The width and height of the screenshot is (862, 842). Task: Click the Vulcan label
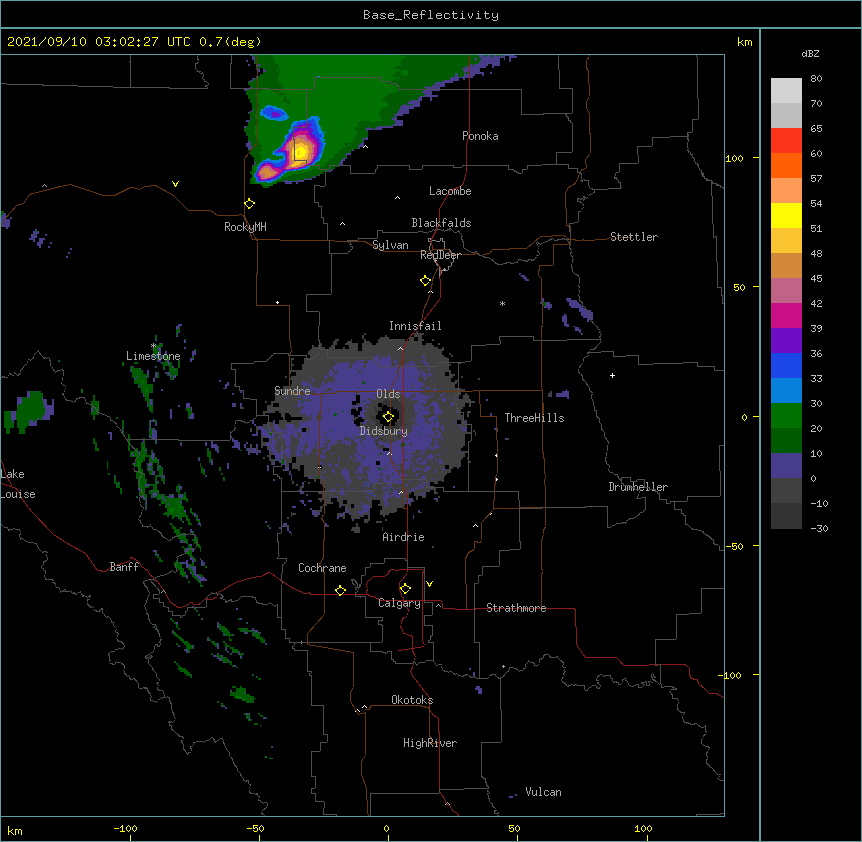coord(543,792)
